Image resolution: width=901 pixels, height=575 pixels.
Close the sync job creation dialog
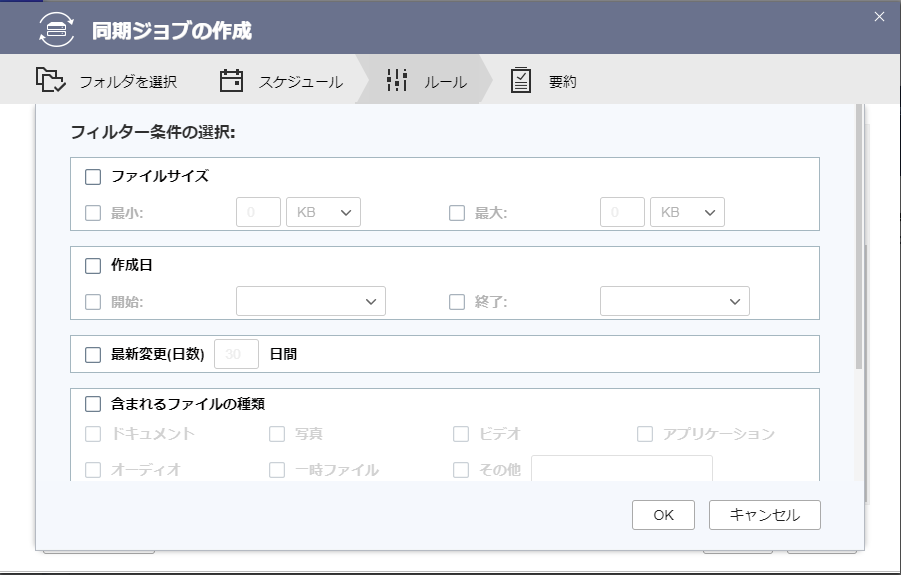point(879,16)
